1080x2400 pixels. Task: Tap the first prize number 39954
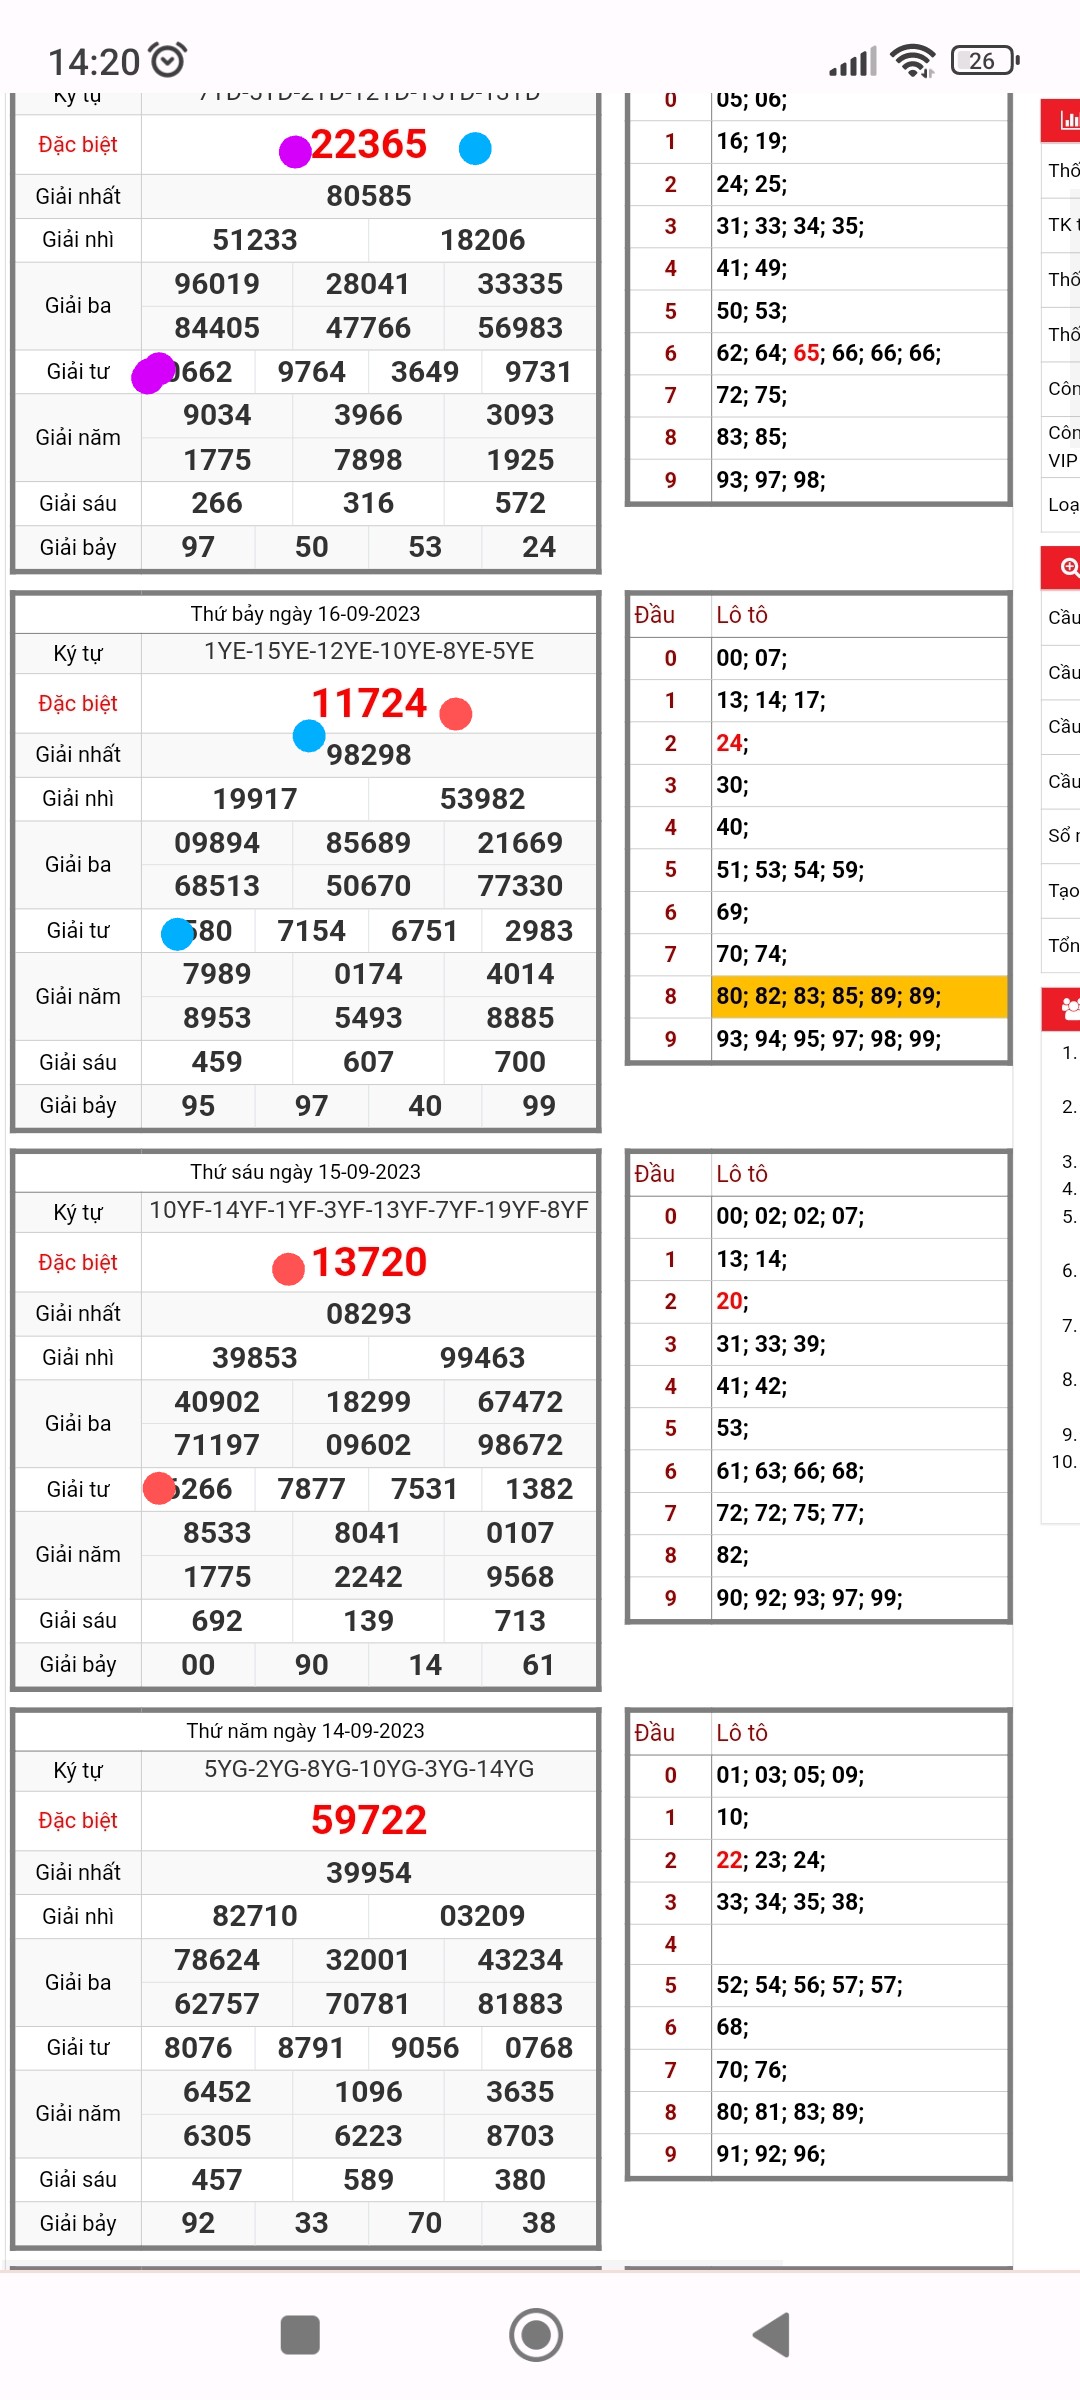(369, 1873)
